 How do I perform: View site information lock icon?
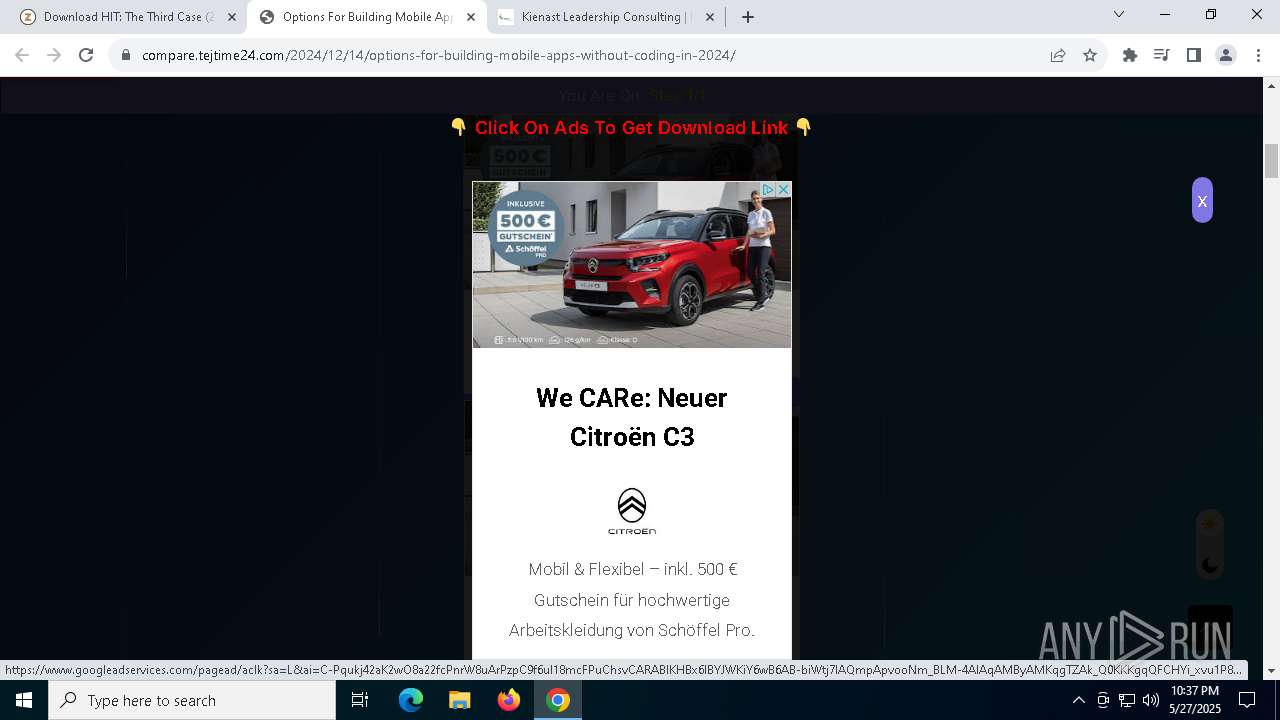click(x=126, y=56)
